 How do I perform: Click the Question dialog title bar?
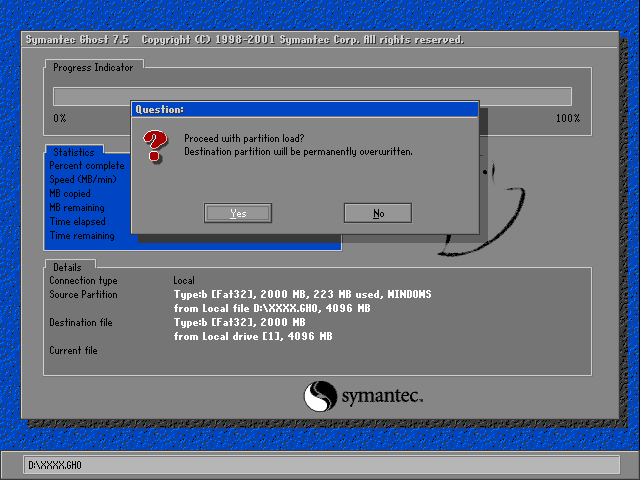305,109
